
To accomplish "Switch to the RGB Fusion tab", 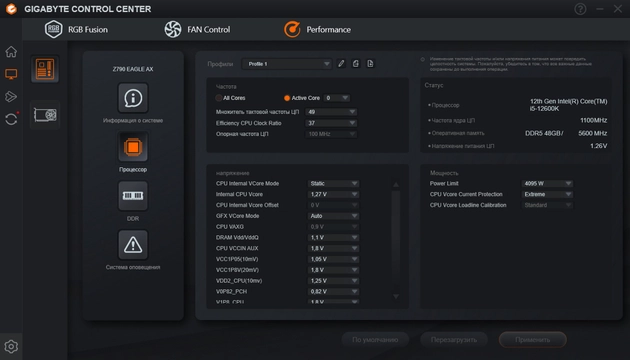I will pyautogui.click(x=76, y=29).
